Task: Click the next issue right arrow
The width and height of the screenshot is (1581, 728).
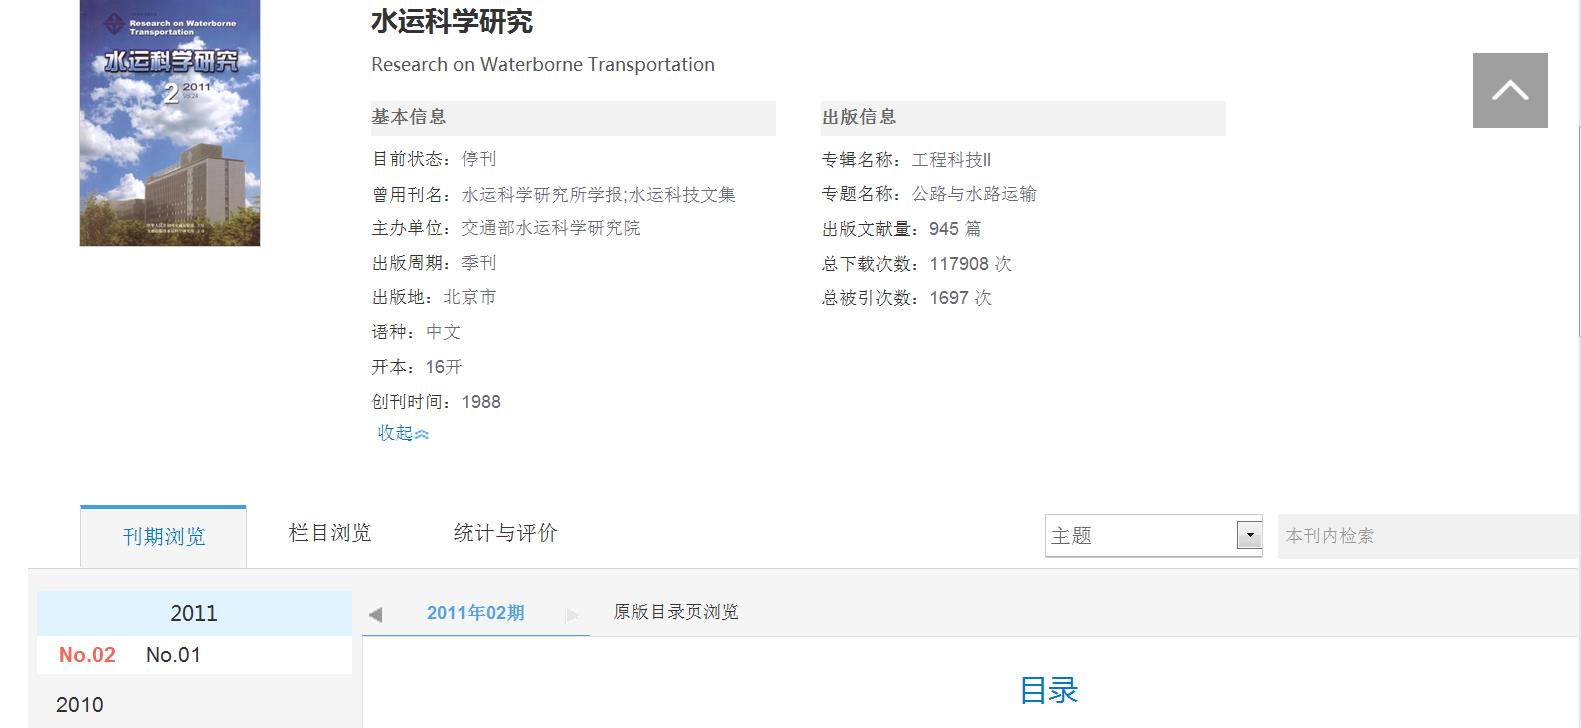Action: 572,614
